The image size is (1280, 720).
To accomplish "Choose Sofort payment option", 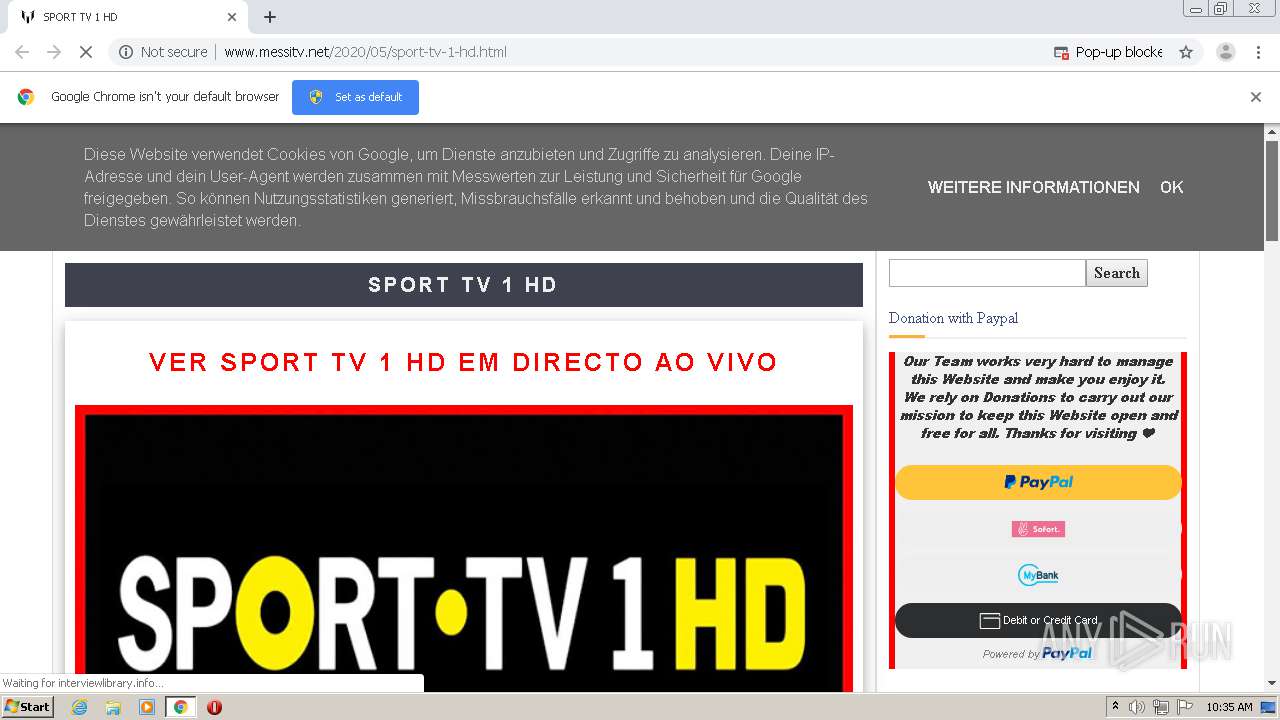I will (1038, 529).
